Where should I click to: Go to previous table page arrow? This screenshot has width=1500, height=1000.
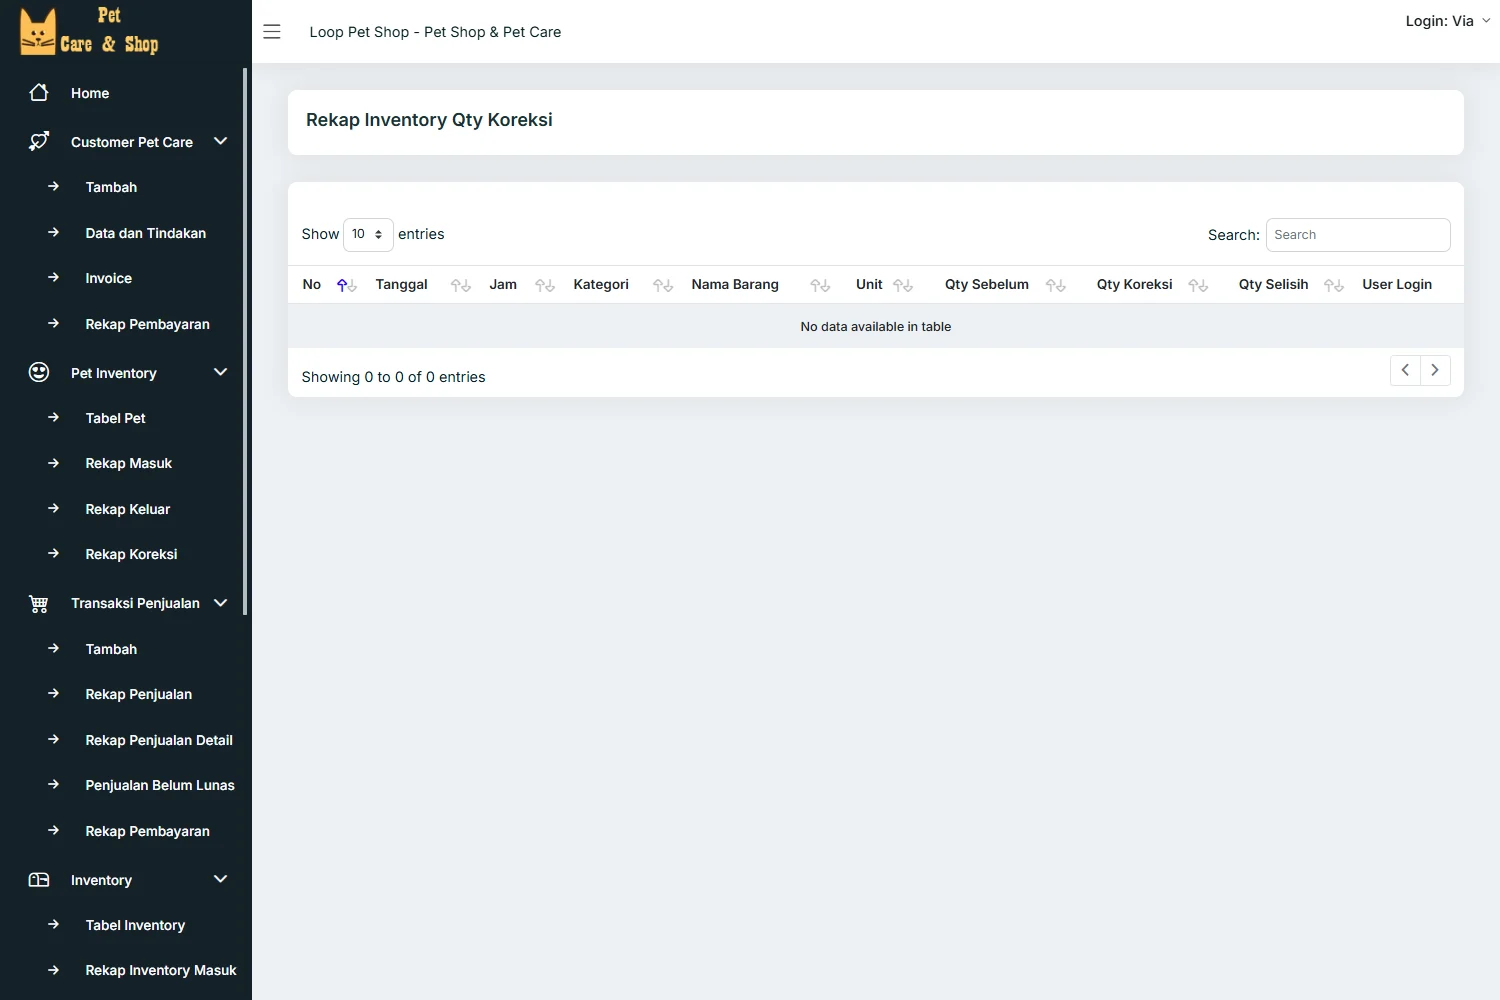[1405, 370]
